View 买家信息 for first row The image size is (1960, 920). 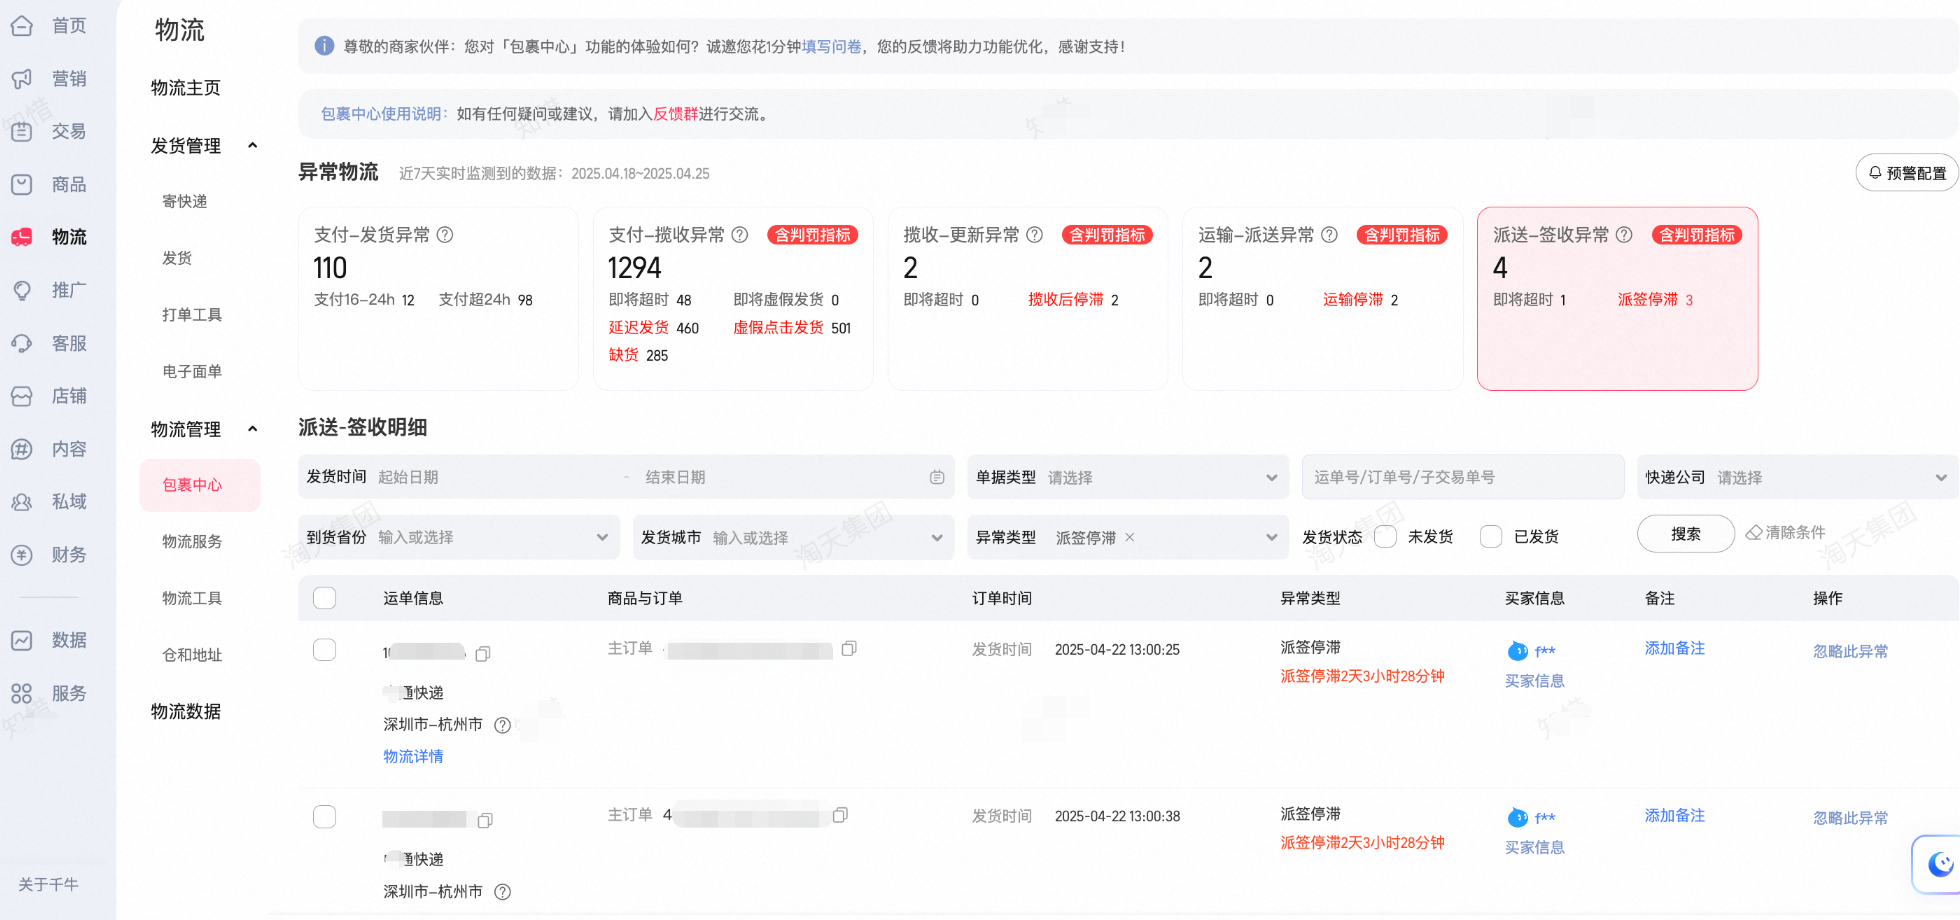[x=1535, y=681]
